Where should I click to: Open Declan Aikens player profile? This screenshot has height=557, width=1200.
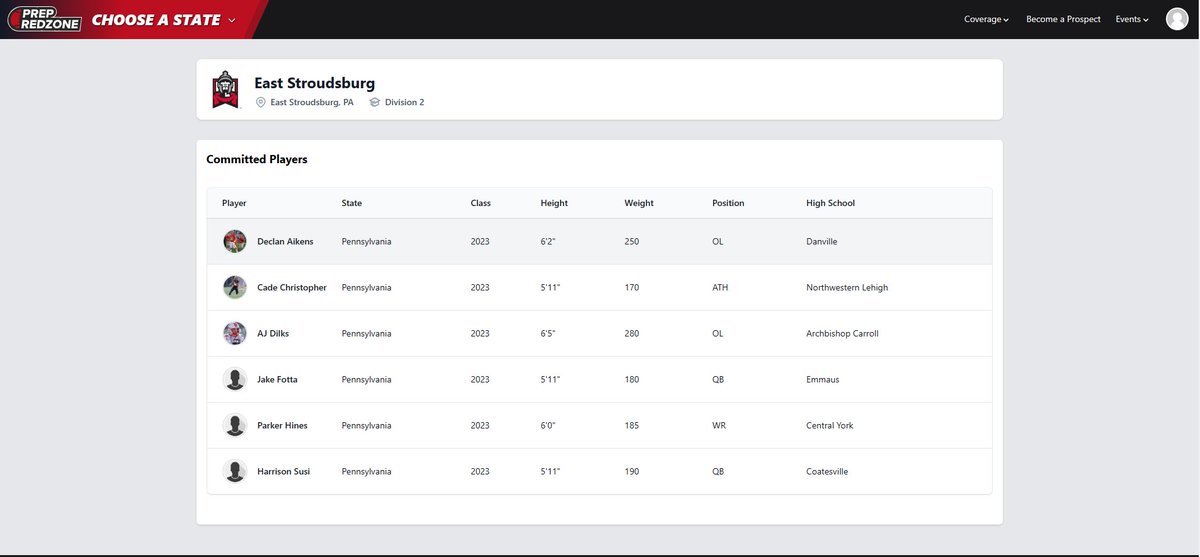coord(285,242)
